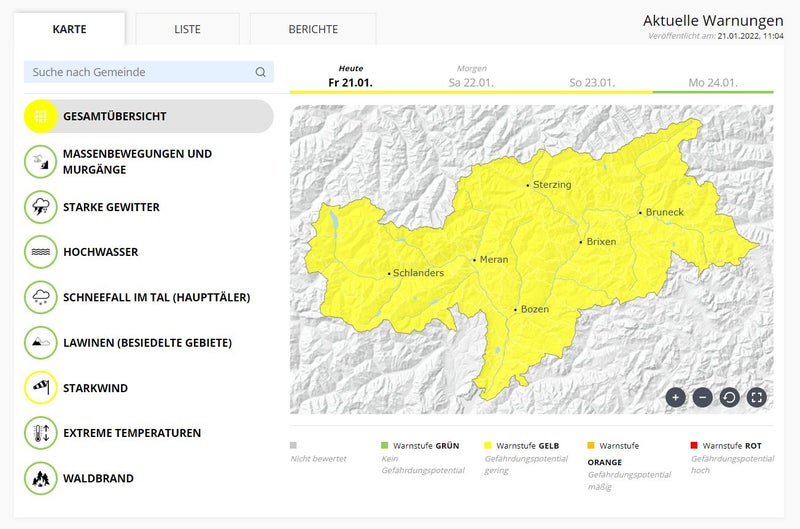This screenshot has width=800, height=529.
Task: Switch to the Liste tab
Action: 187,29
